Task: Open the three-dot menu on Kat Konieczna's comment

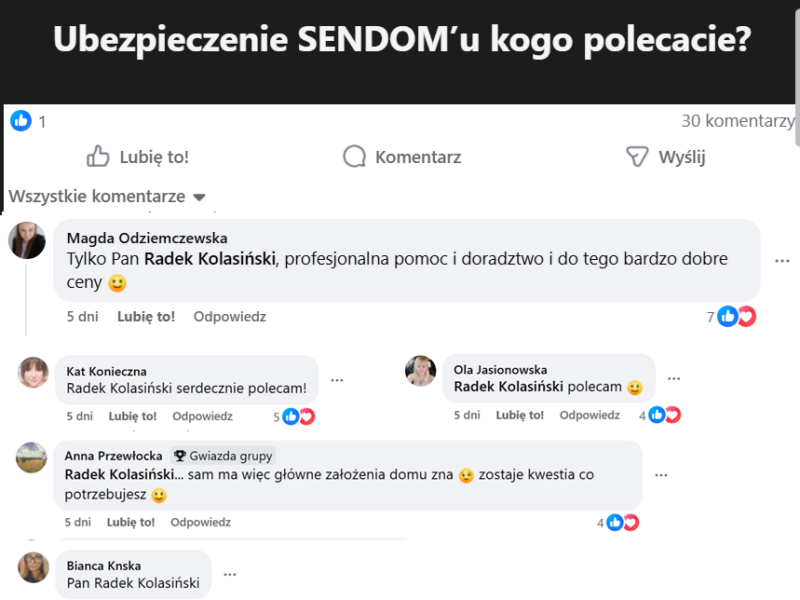Action: point(337,380)
